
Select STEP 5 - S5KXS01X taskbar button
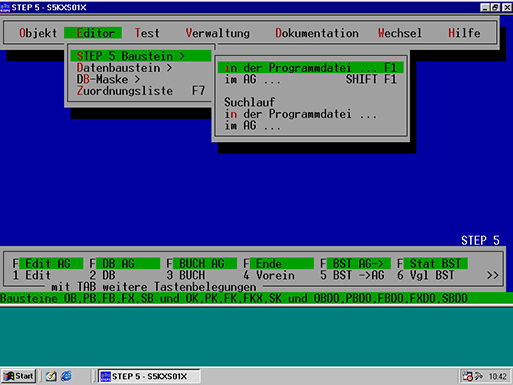pos(149,376)
